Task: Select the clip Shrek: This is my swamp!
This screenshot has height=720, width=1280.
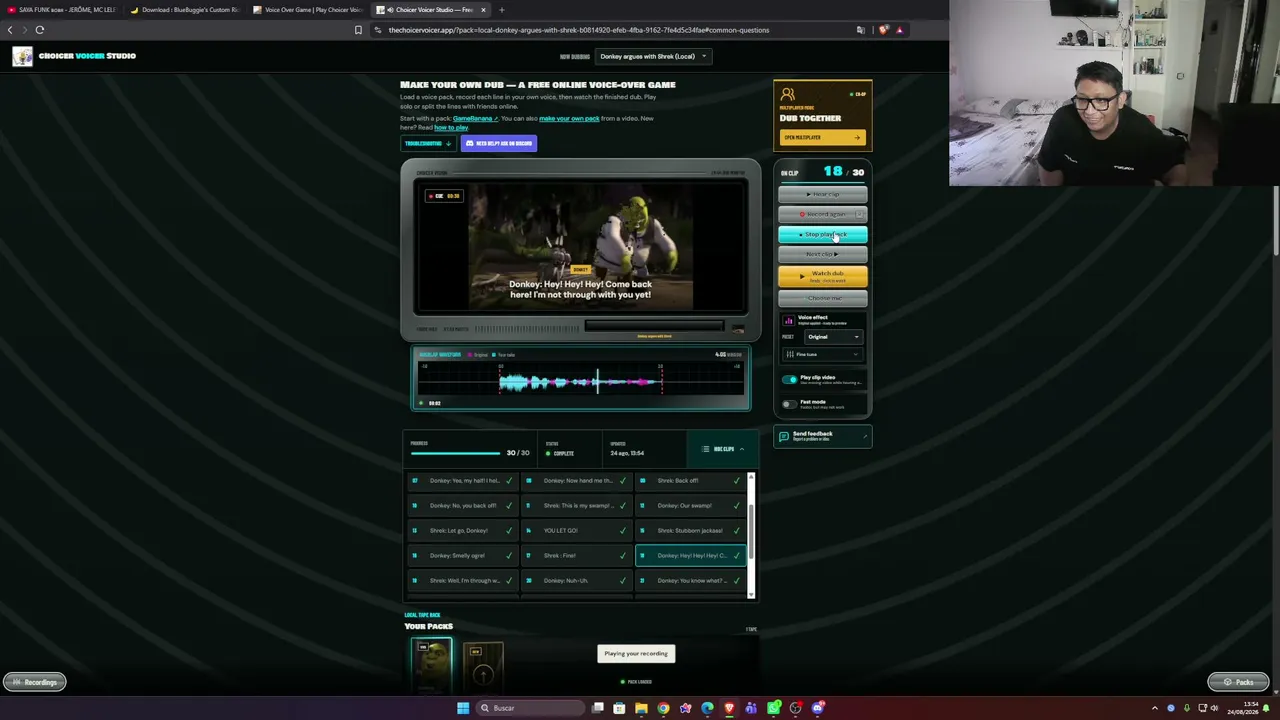Action: [x=576, y=506]
